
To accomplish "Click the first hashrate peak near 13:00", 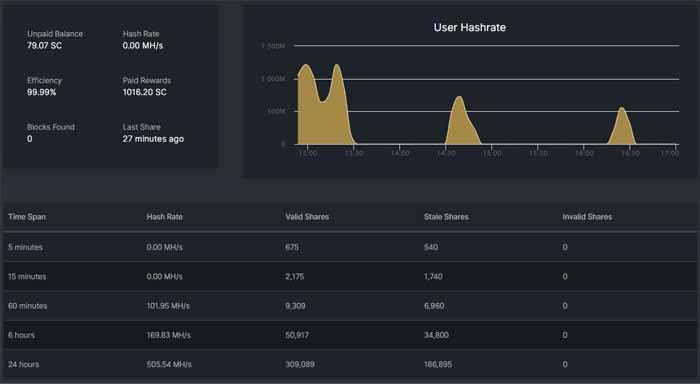I will click(x=306, y=67).
